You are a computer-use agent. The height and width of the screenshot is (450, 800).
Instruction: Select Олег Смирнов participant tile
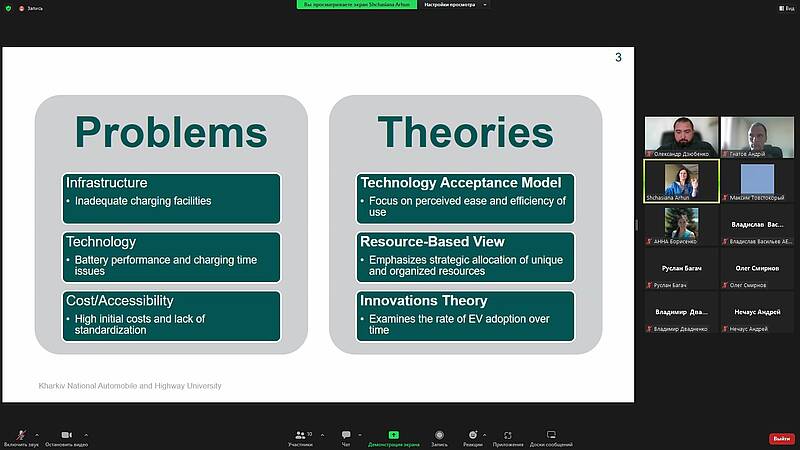(x=757, y=268)
